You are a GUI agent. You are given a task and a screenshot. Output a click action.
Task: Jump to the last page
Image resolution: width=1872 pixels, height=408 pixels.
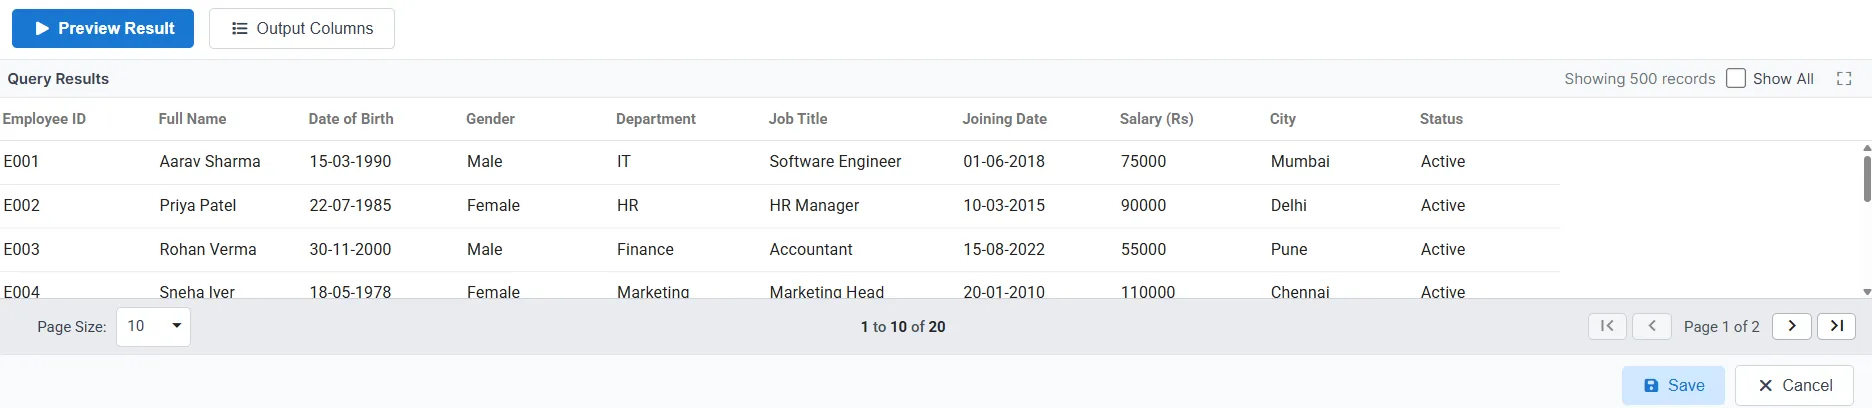point(1836,326)
